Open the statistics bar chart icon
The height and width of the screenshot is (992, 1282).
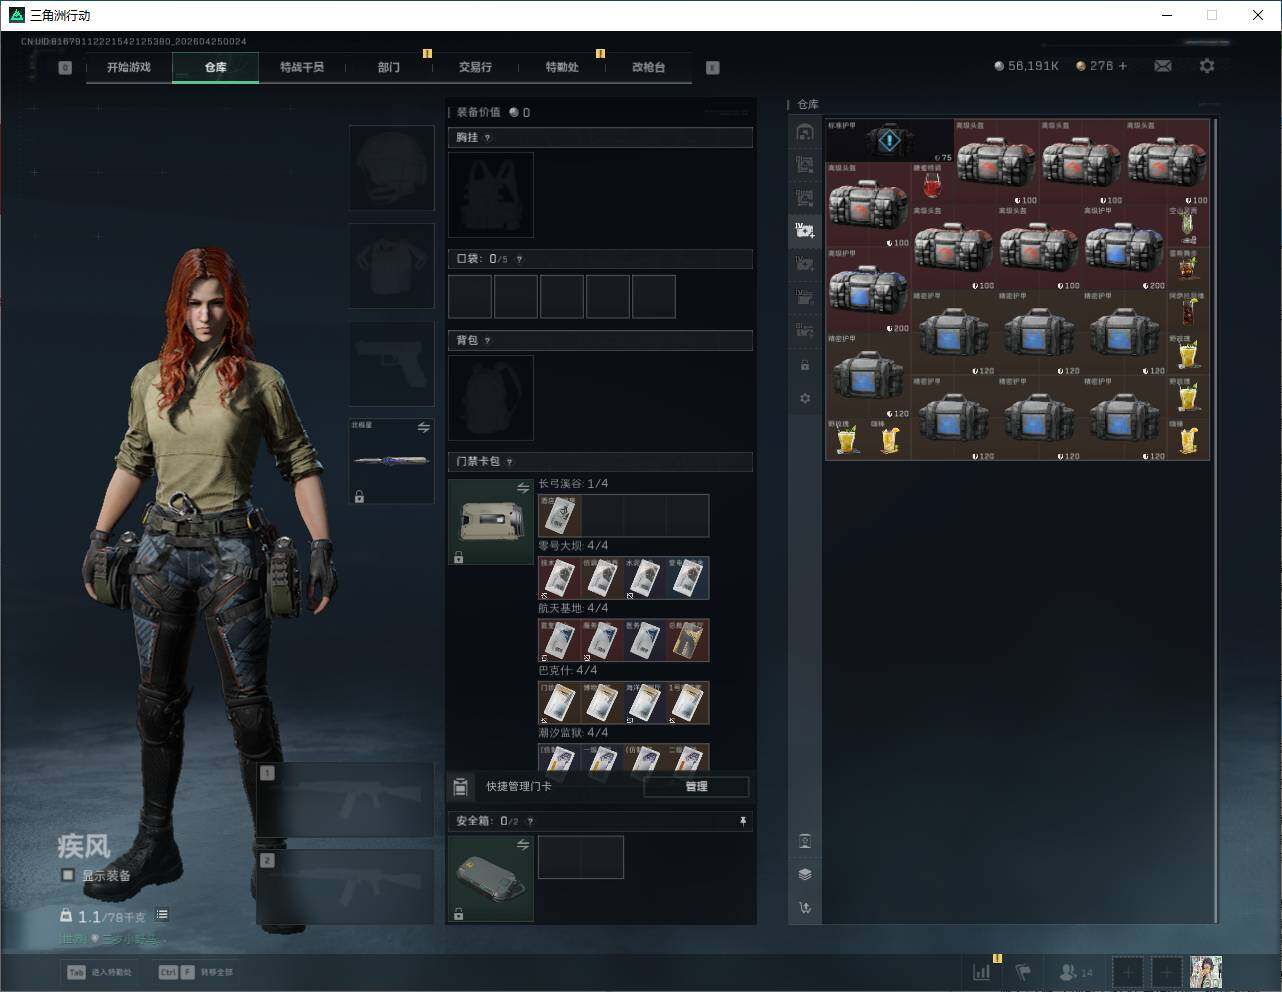pos(982,971)
